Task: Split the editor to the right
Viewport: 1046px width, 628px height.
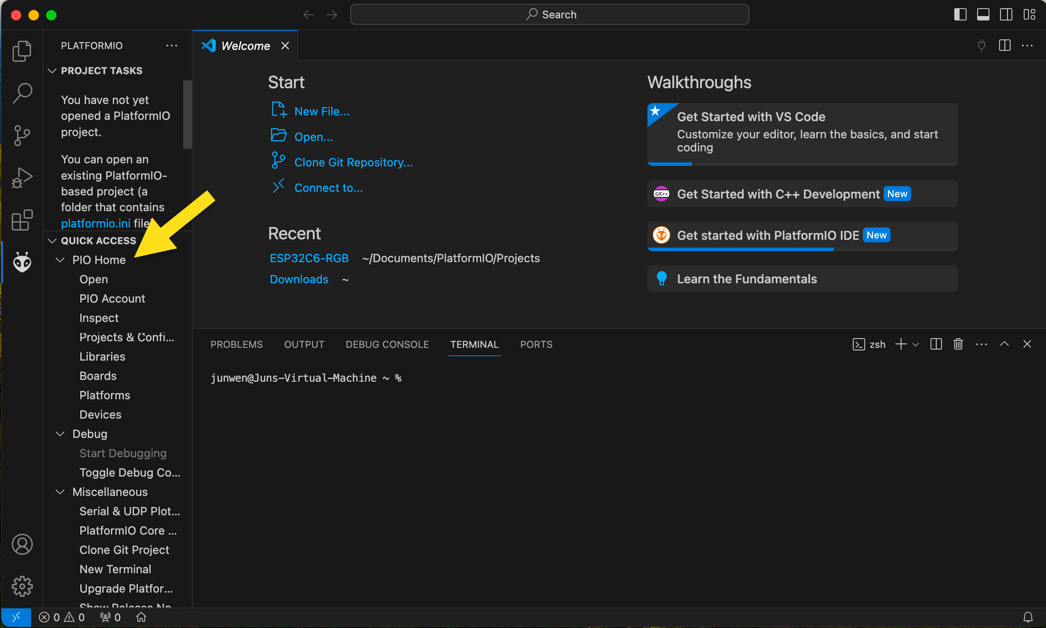Action: click(x=1005, y=45)
